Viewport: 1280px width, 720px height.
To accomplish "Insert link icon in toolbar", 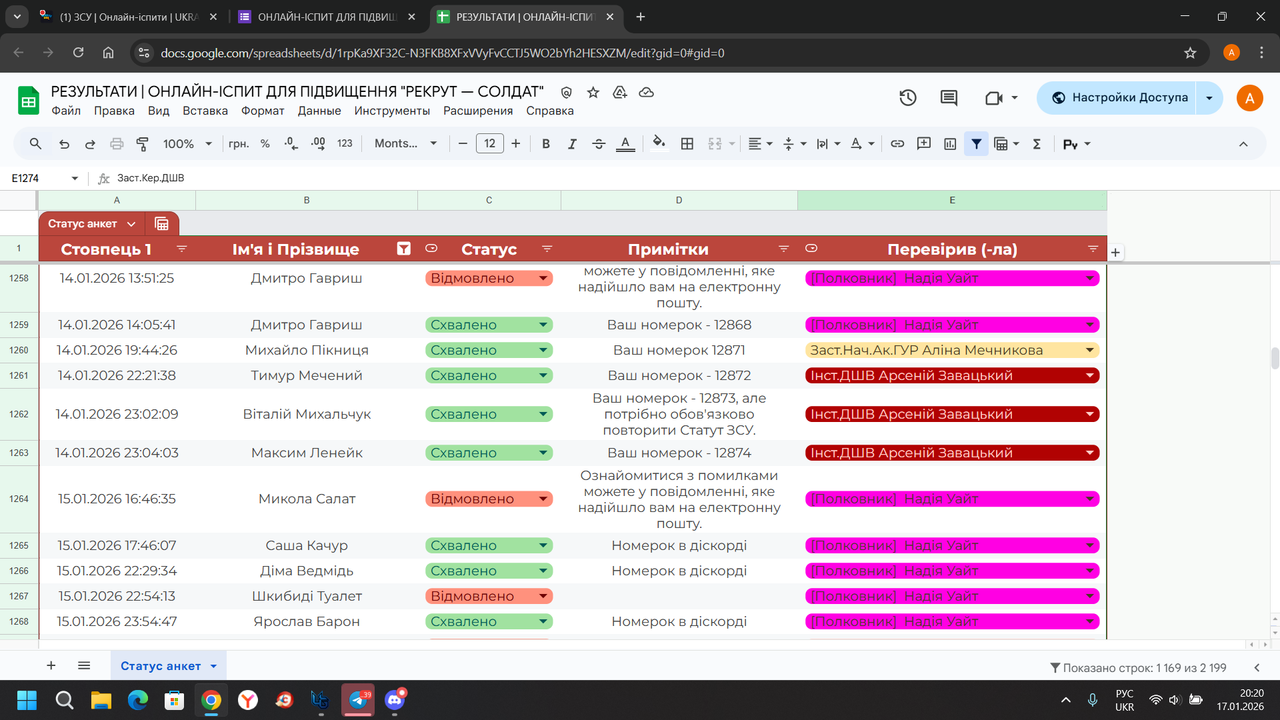I will tap(897, 144).
